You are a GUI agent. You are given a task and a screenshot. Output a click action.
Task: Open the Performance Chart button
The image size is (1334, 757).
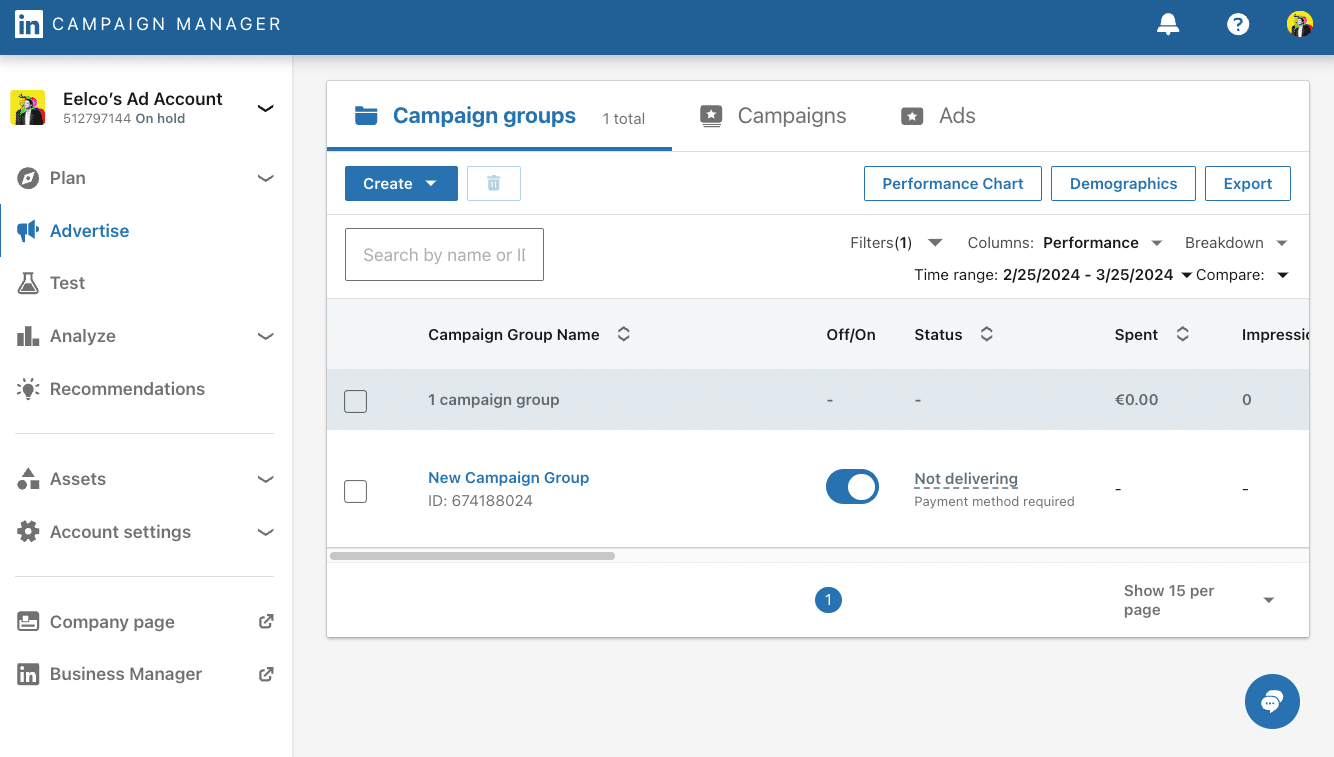(x=953, y=184)
